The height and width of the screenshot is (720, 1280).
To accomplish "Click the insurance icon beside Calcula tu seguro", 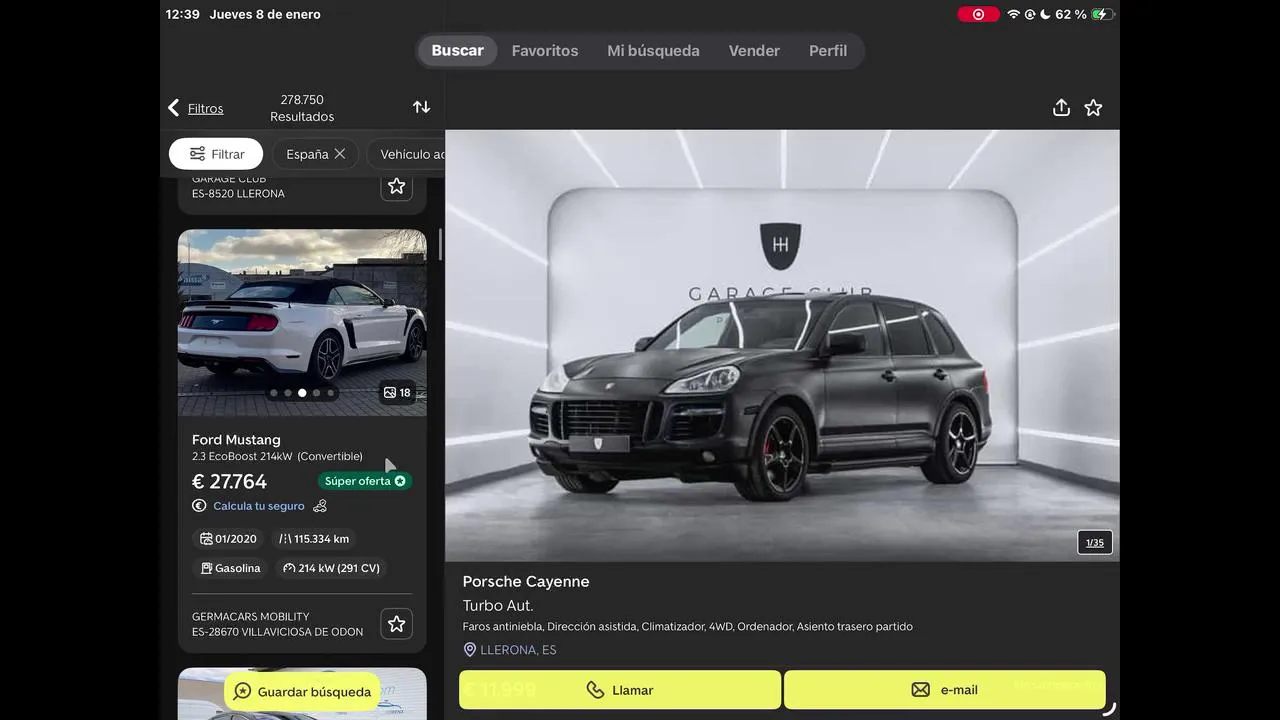I will point(320,506).
